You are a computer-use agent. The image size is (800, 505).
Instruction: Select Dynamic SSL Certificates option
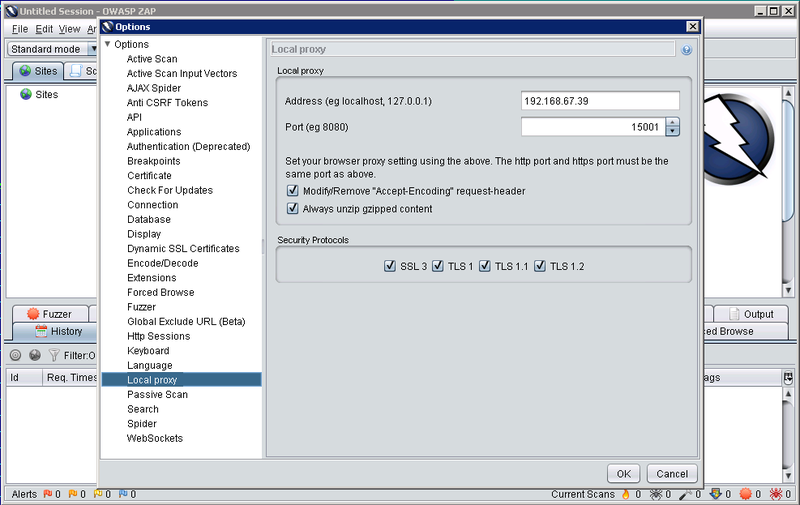183,248
